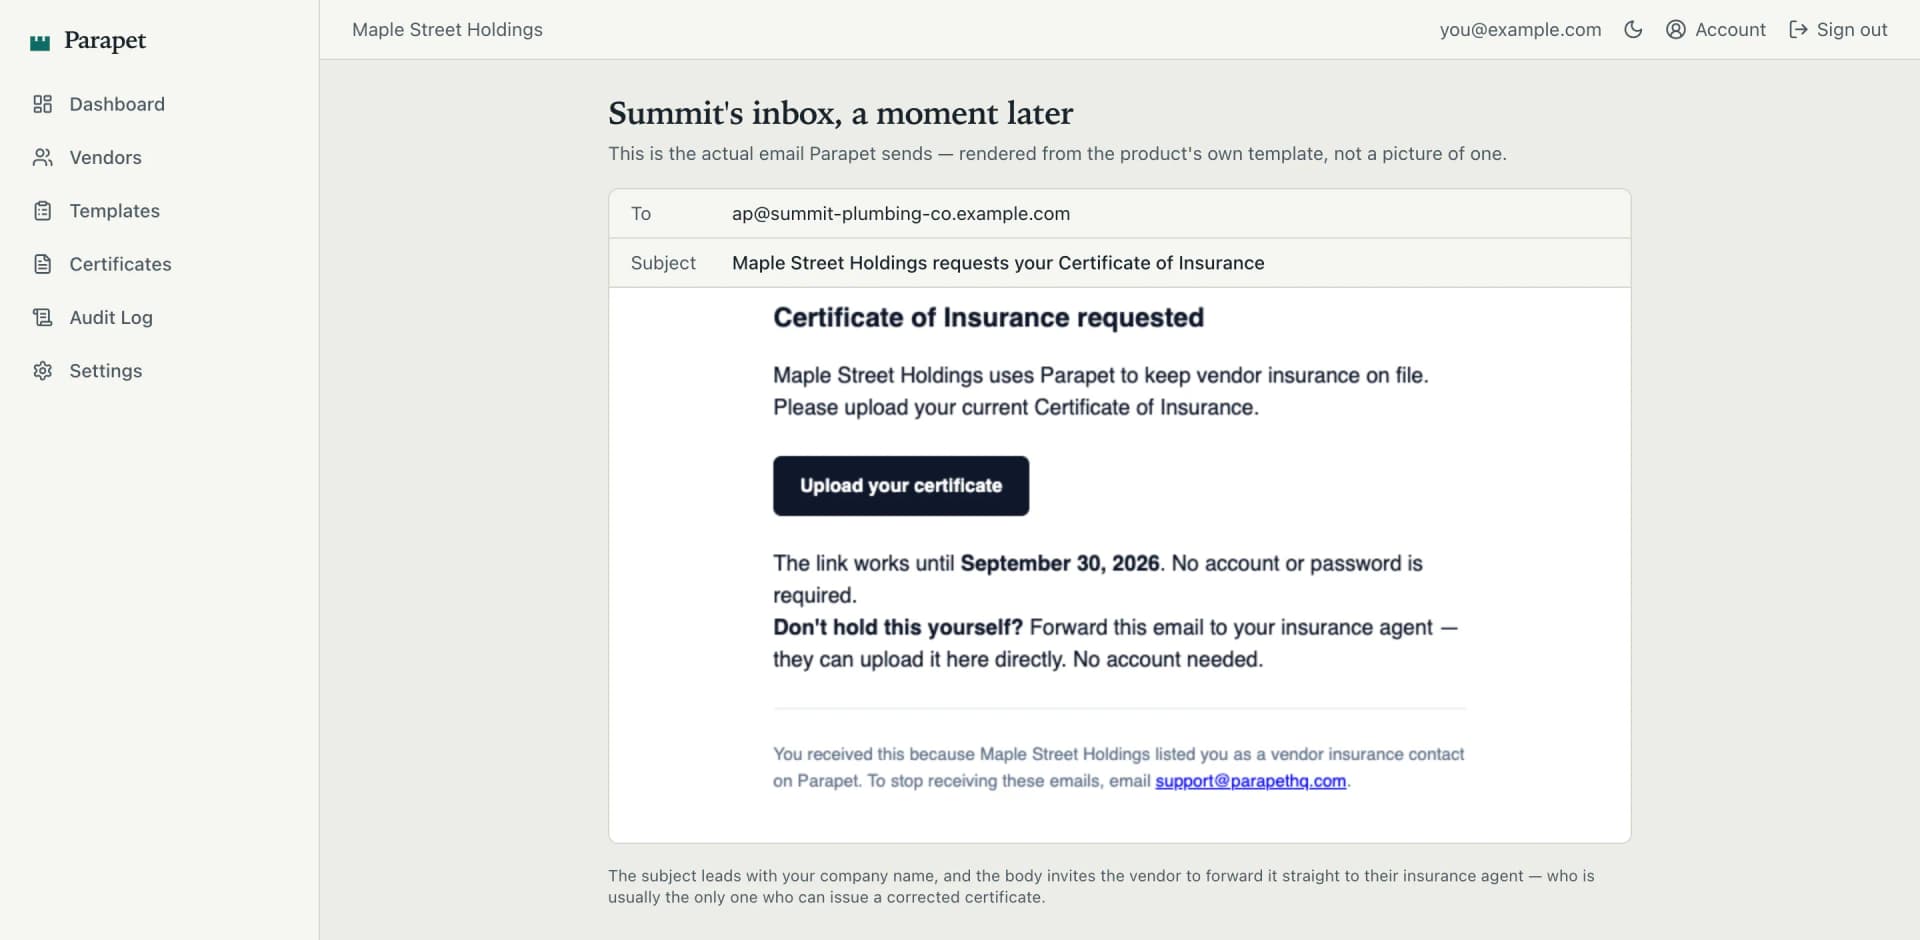
Task: Open the Audit Log scroll icon
Action: (42, 317)
